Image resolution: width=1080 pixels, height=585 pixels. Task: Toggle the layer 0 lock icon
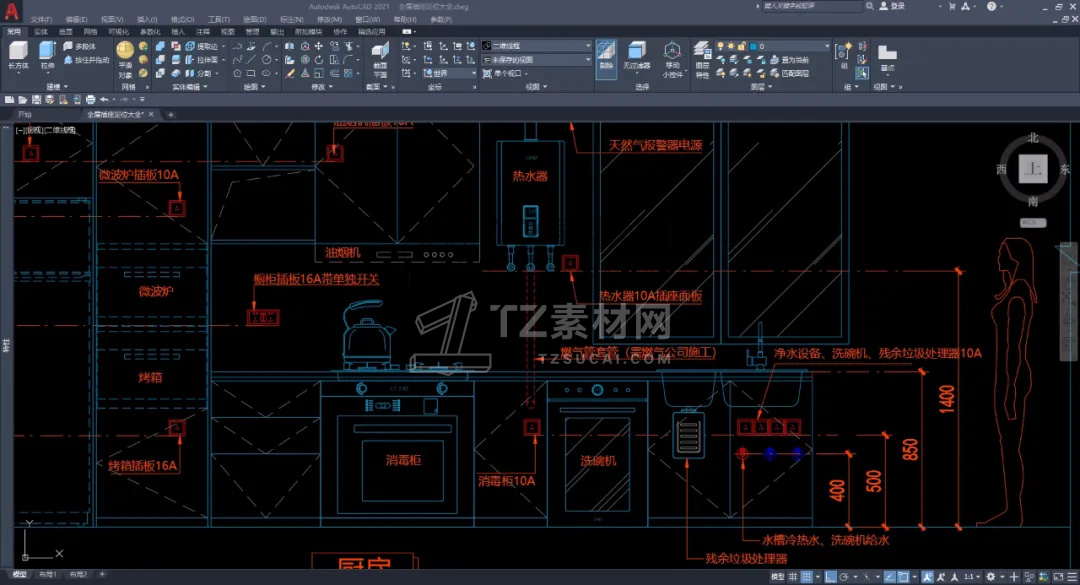[x=742, y=46]
